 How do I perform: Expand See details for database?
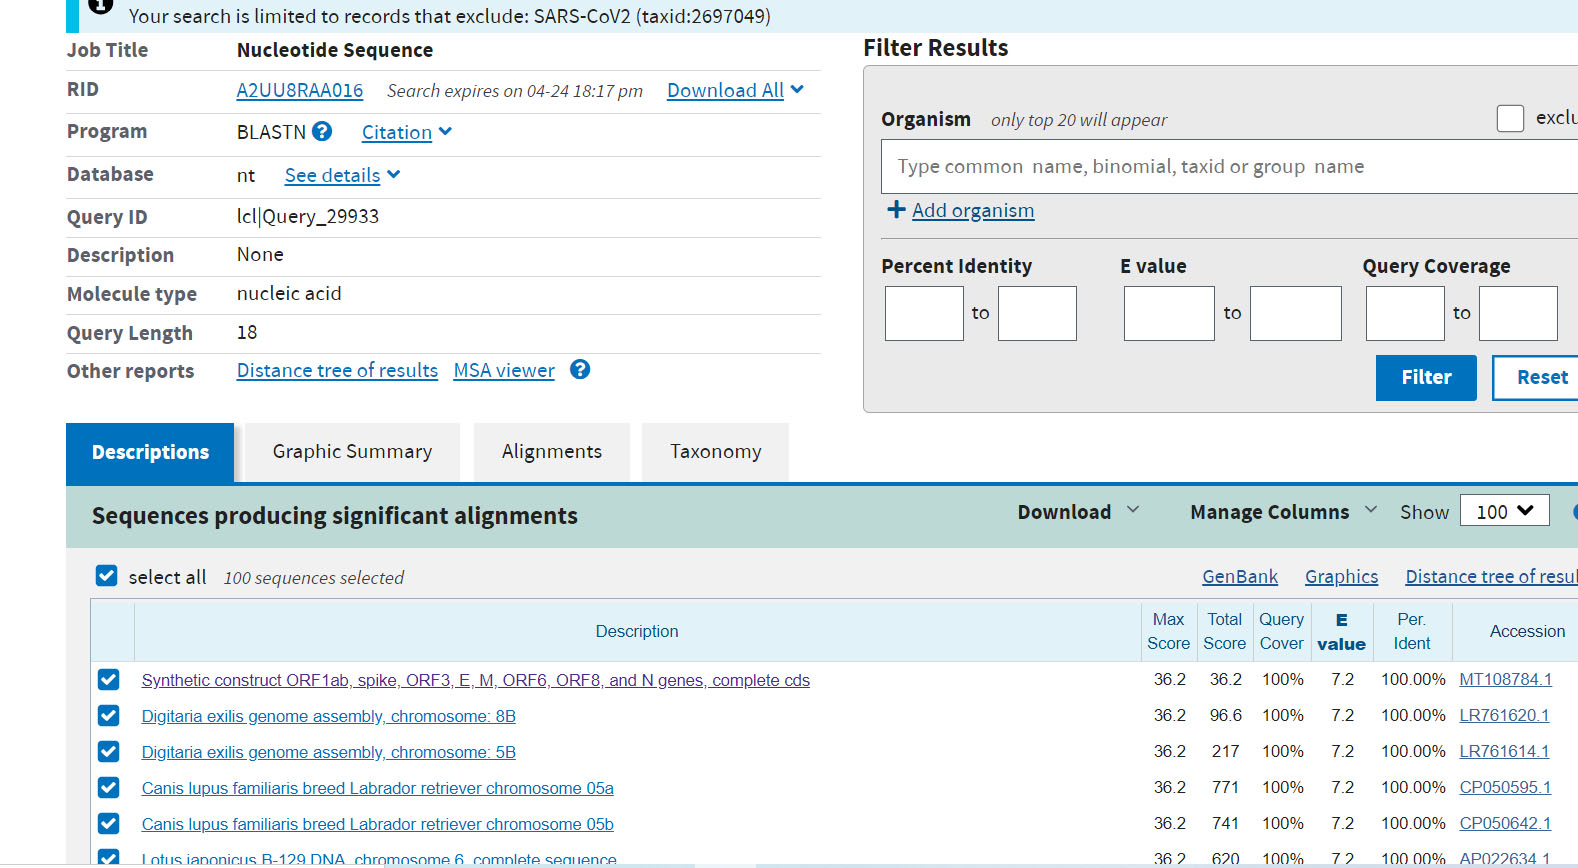pyautogui.click(x=343, y=175)
